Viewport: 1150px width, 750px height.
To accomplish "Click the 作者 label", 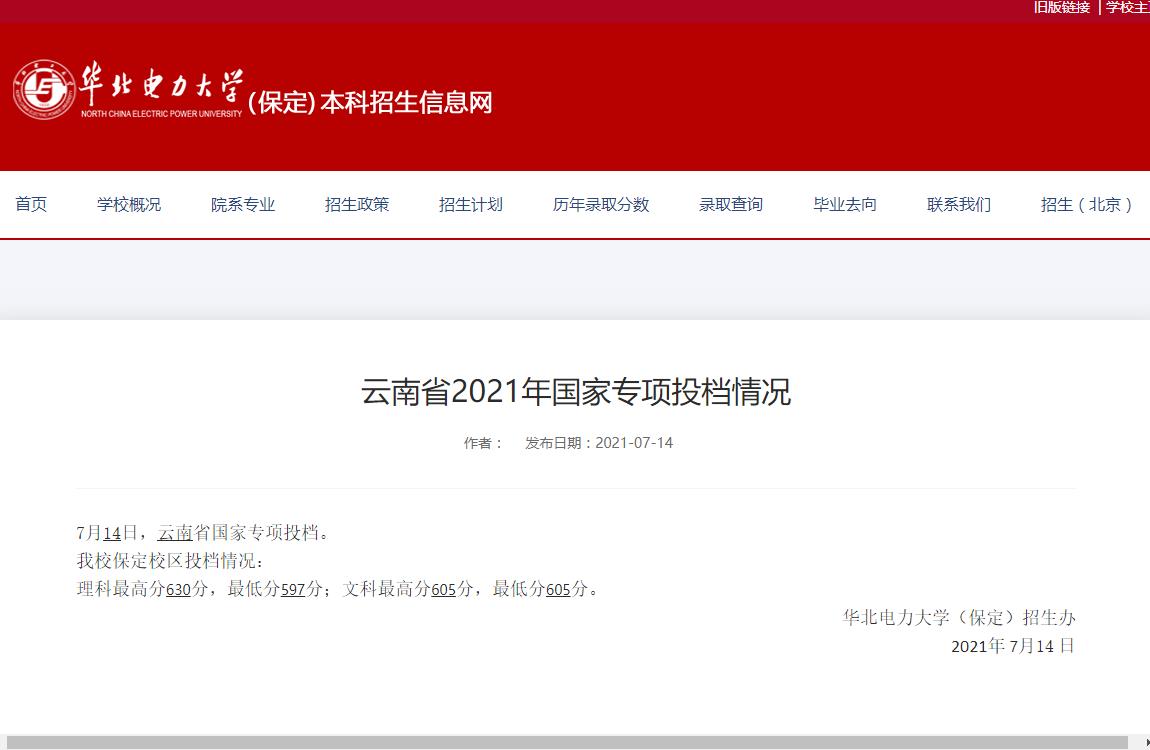I will 483,443.
